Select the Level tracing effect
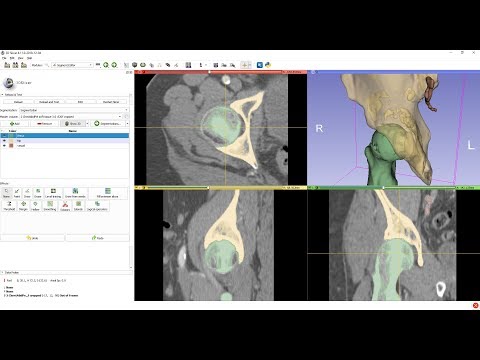Screen dimensions: 480x360 click(x=53, y=193)
